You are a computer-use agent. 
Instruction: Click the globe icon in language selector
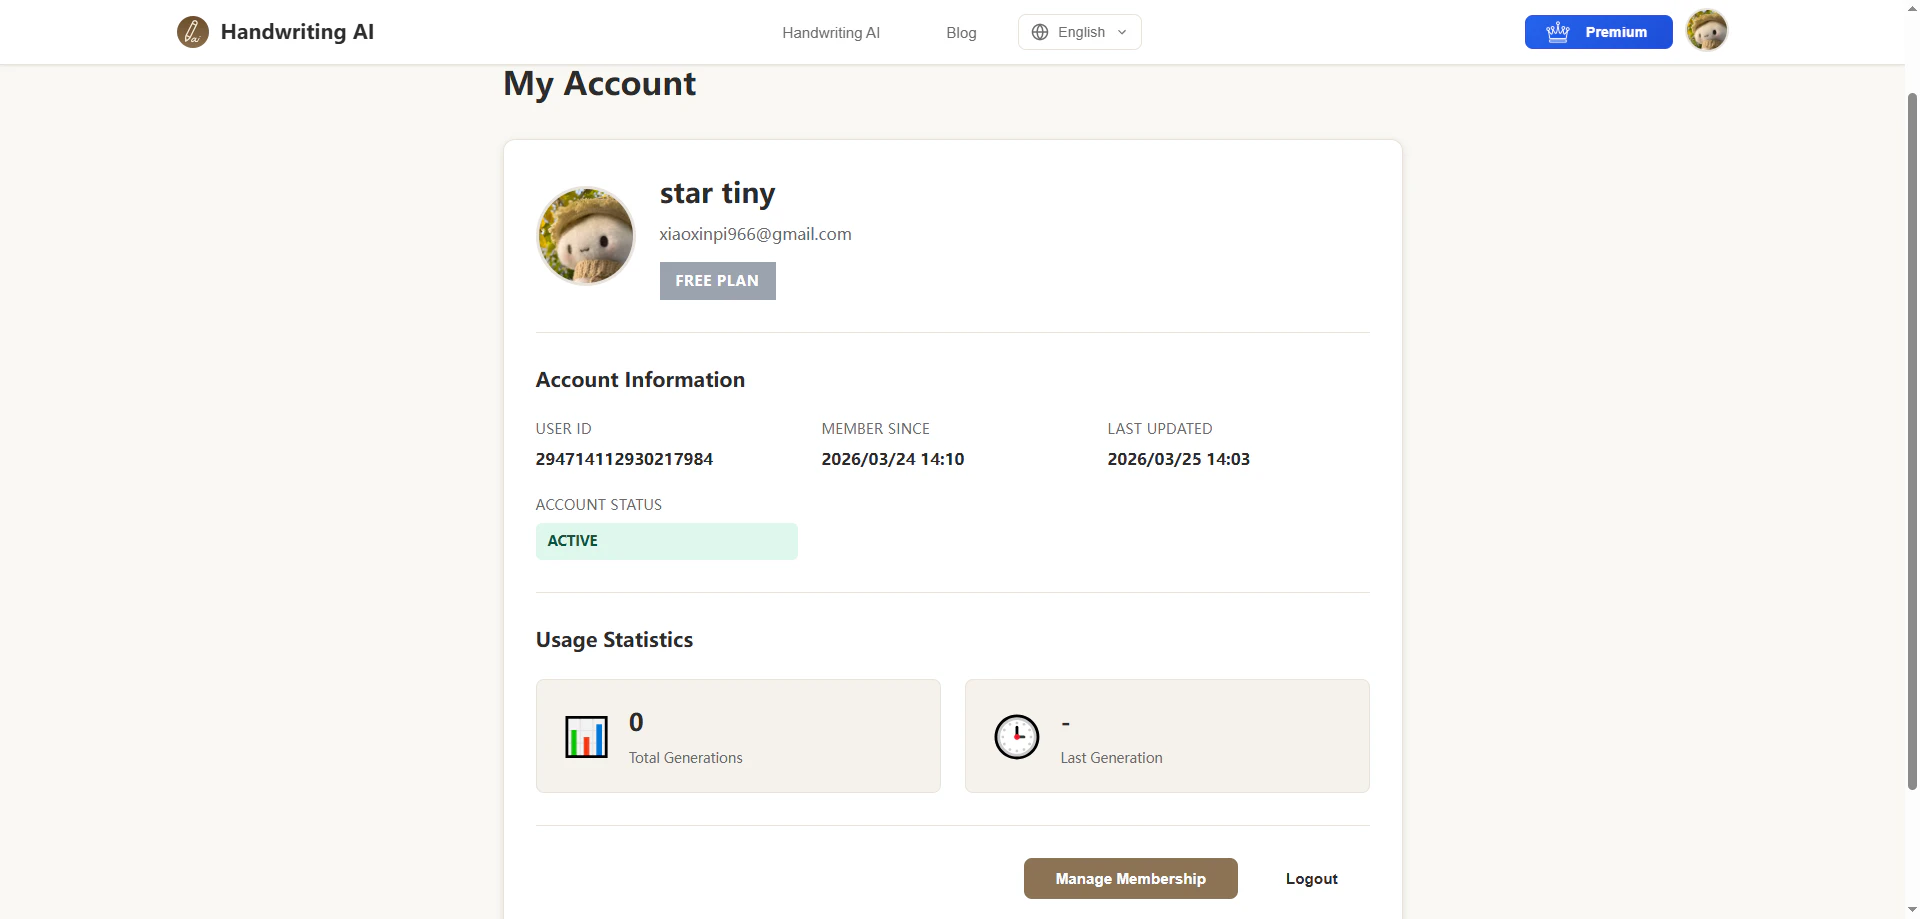click(1040, 32)
